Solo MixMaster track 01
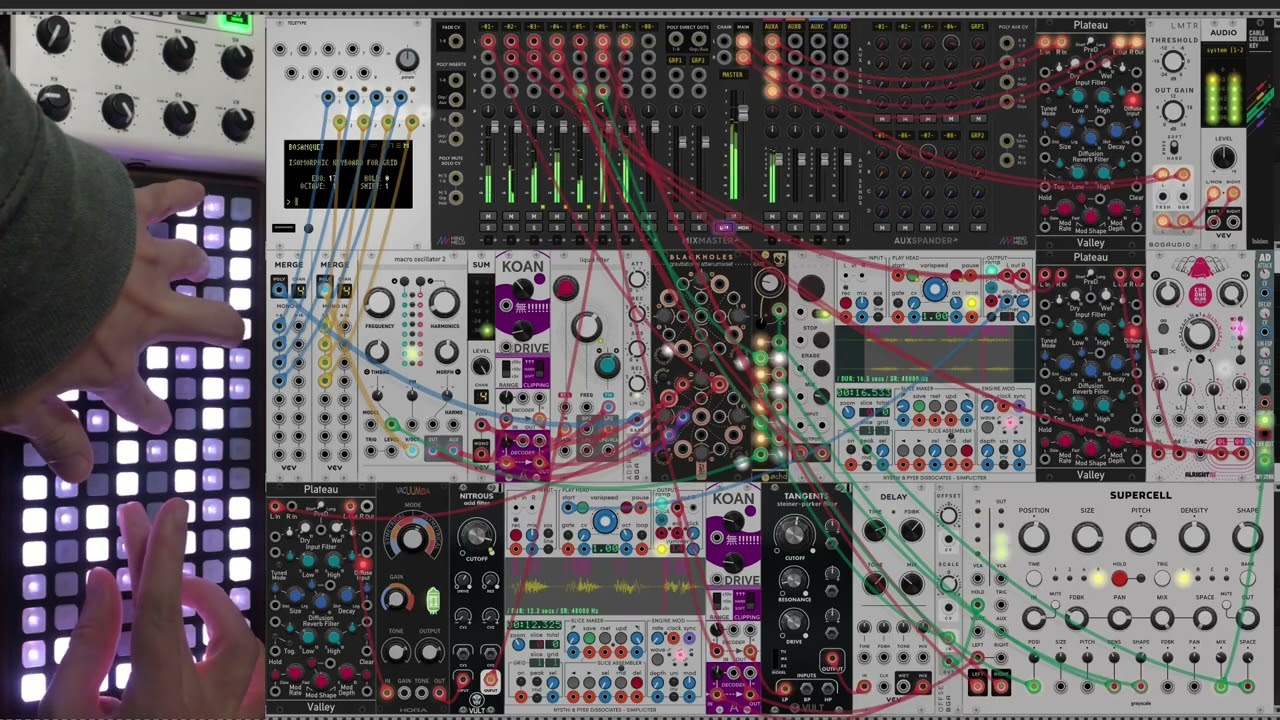 488,227
